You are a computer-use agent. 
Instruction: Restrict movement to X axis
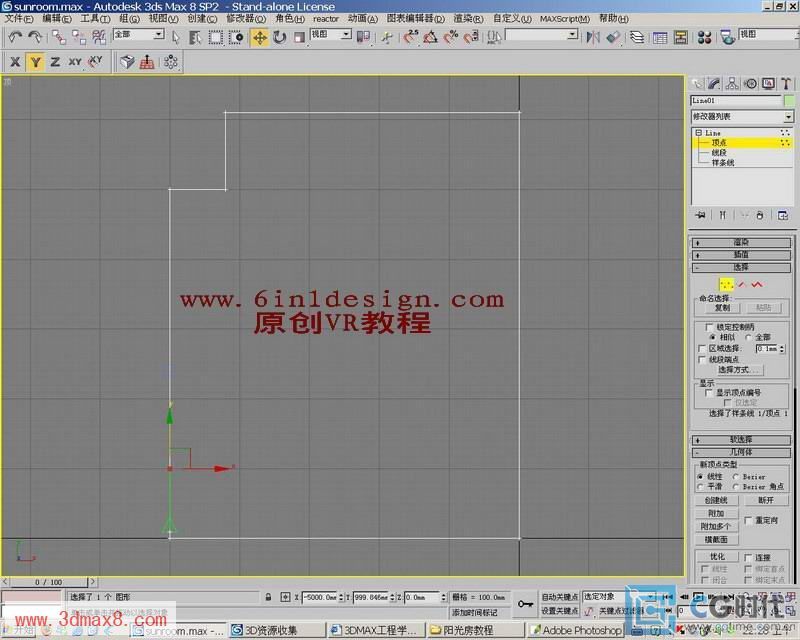pos(15,62)
